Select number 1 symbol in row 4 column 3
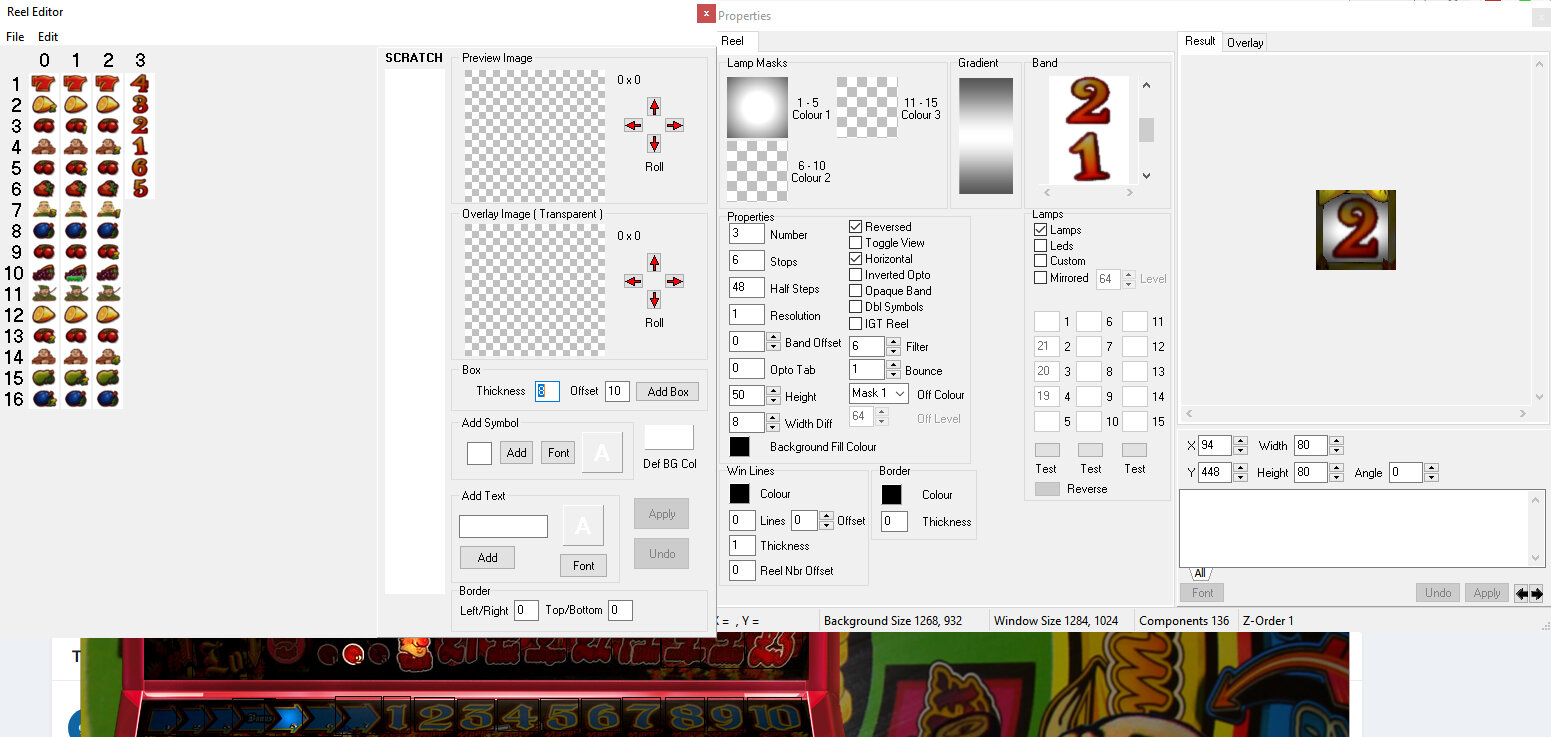The height and width of the screenshot is (737, 1551). pos(140,146)
